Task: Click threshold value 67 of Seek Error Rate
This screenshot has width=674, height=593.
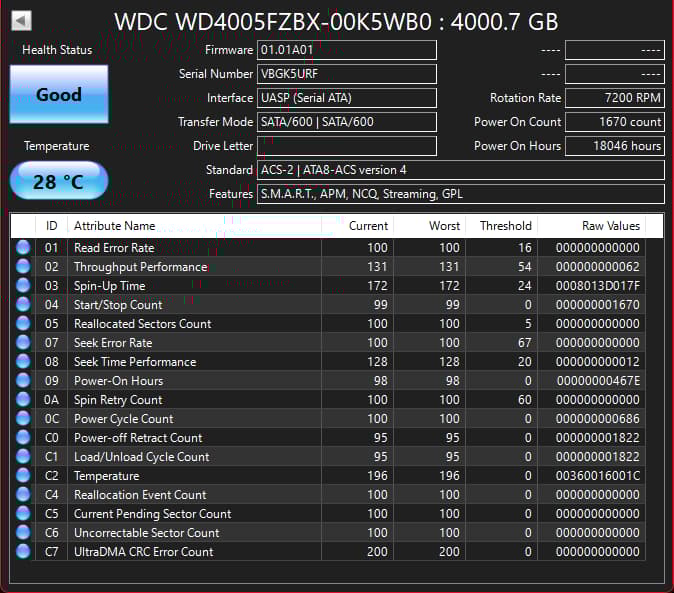Action: tap(524, 343)
